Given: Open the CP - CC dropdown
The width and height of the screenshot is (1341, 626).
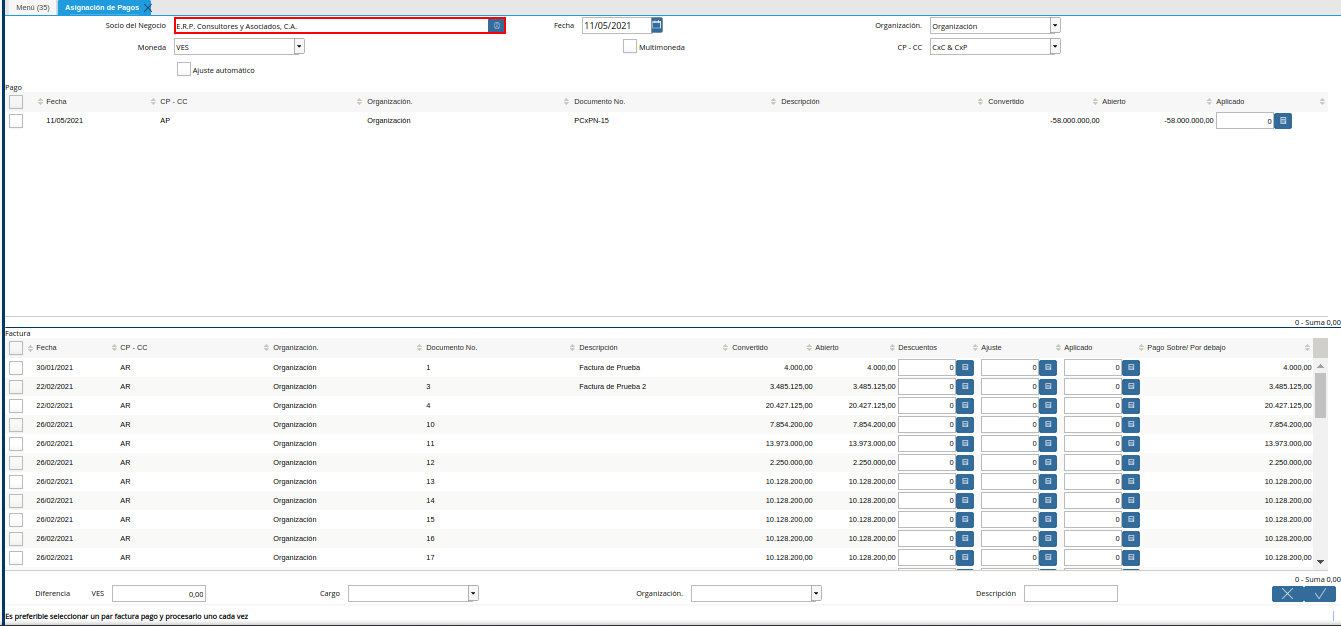Looking at the screenshot, I should [x=1055, y=47].
